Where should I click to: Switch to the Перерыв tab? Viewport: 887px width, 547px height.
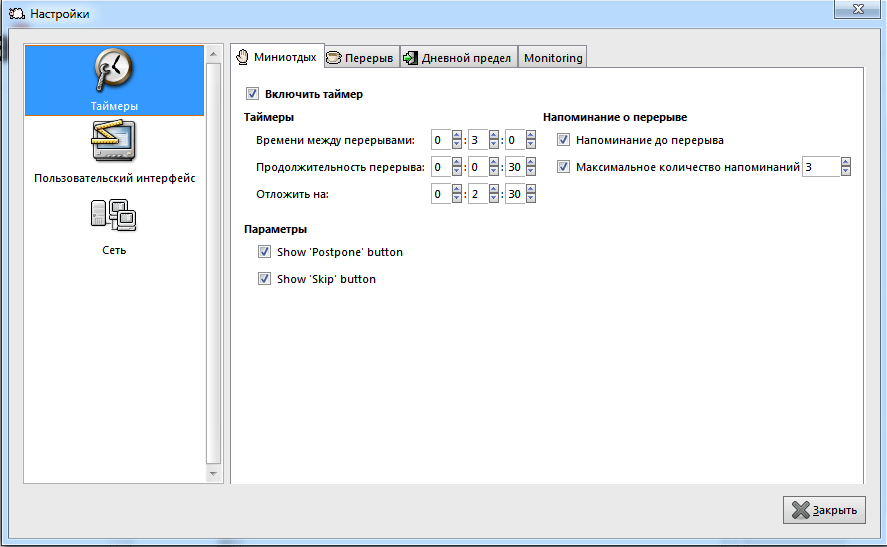pos(362,57)
